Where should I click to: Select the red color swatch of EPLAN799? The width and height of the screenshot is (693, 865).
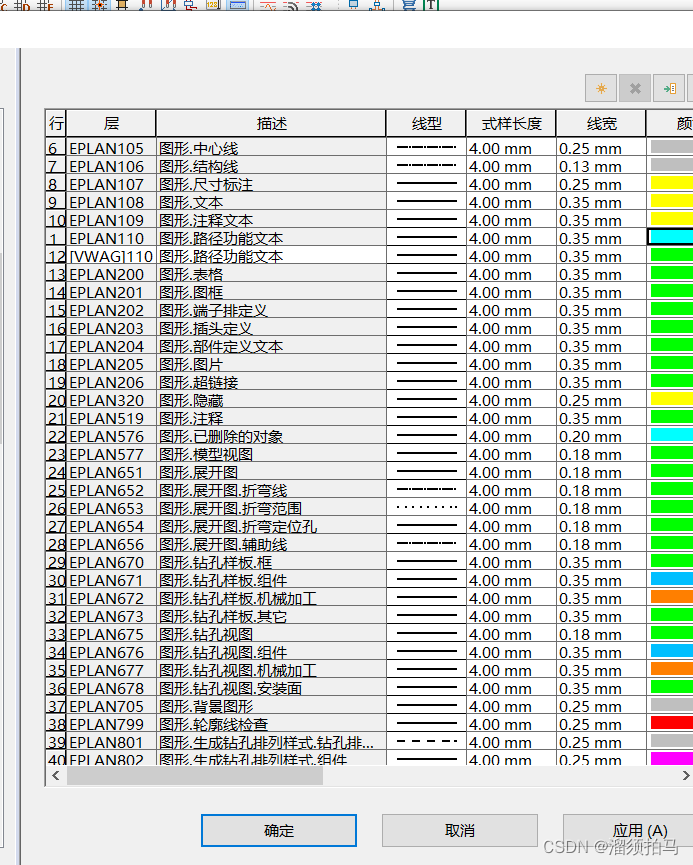671,724
